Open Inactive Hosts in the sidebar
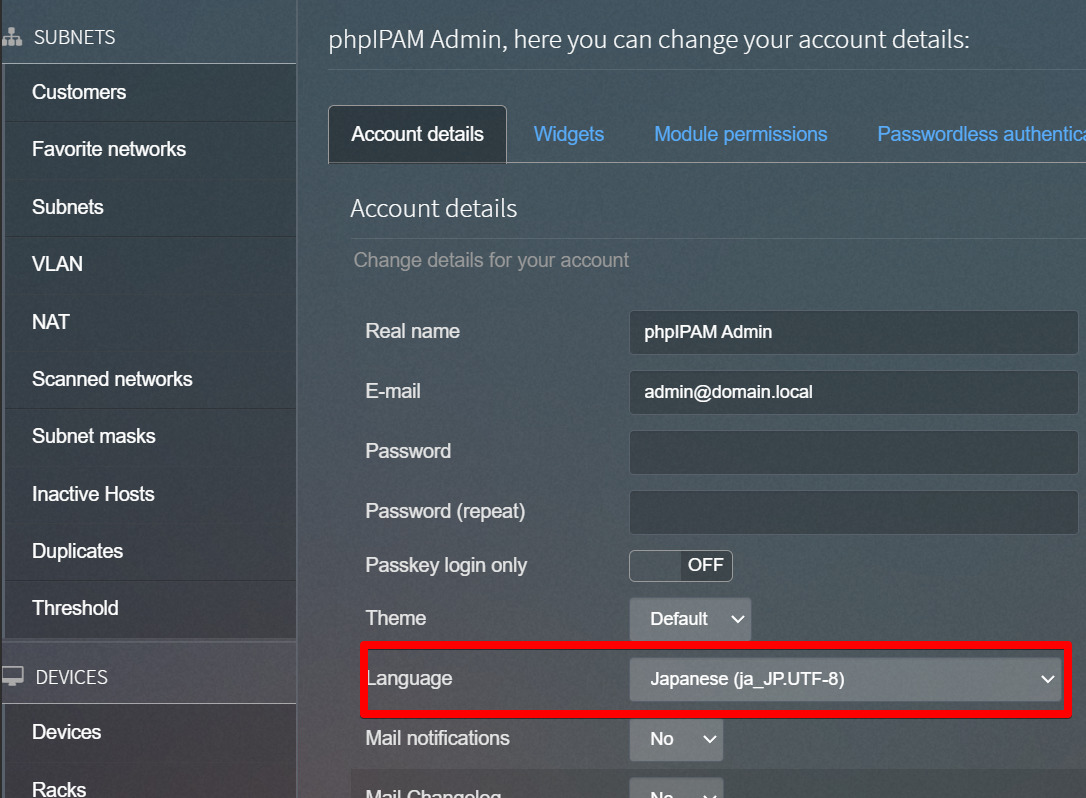The height and width of the screenshot is (798, 1086). click(x=150, y=494)
